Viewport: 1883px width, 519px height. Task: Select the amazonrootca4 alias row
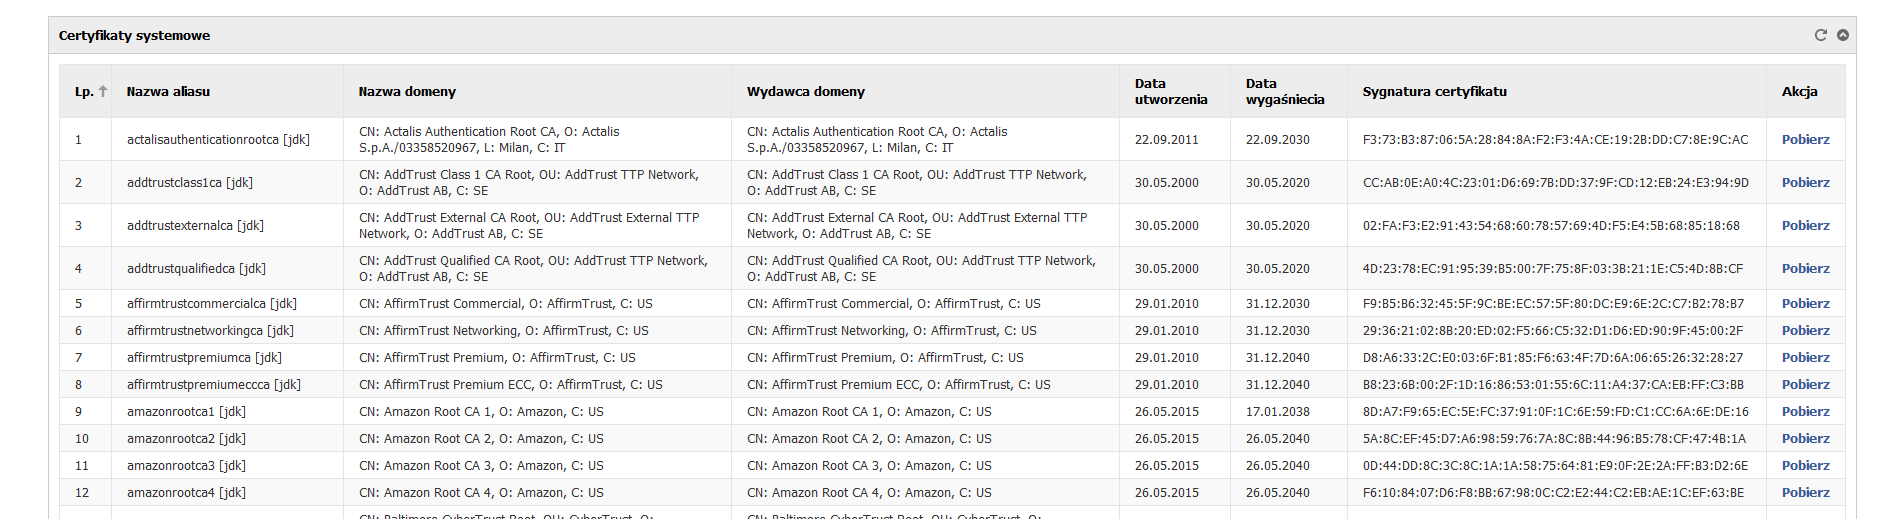(952, 492)
